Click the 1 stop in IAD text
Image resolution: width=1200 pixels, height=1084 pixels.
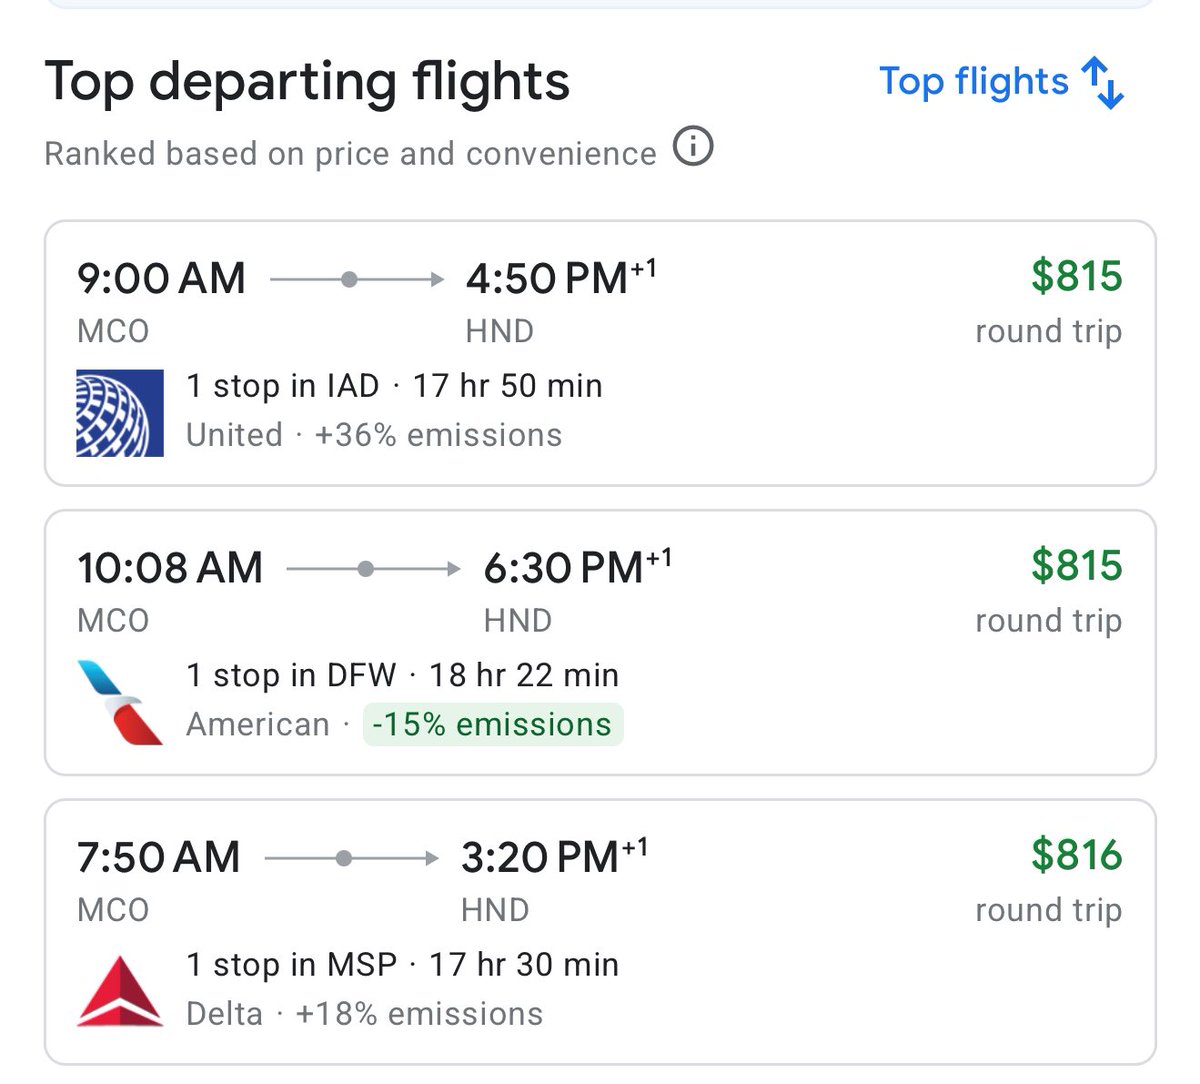[x=283, y=386]
